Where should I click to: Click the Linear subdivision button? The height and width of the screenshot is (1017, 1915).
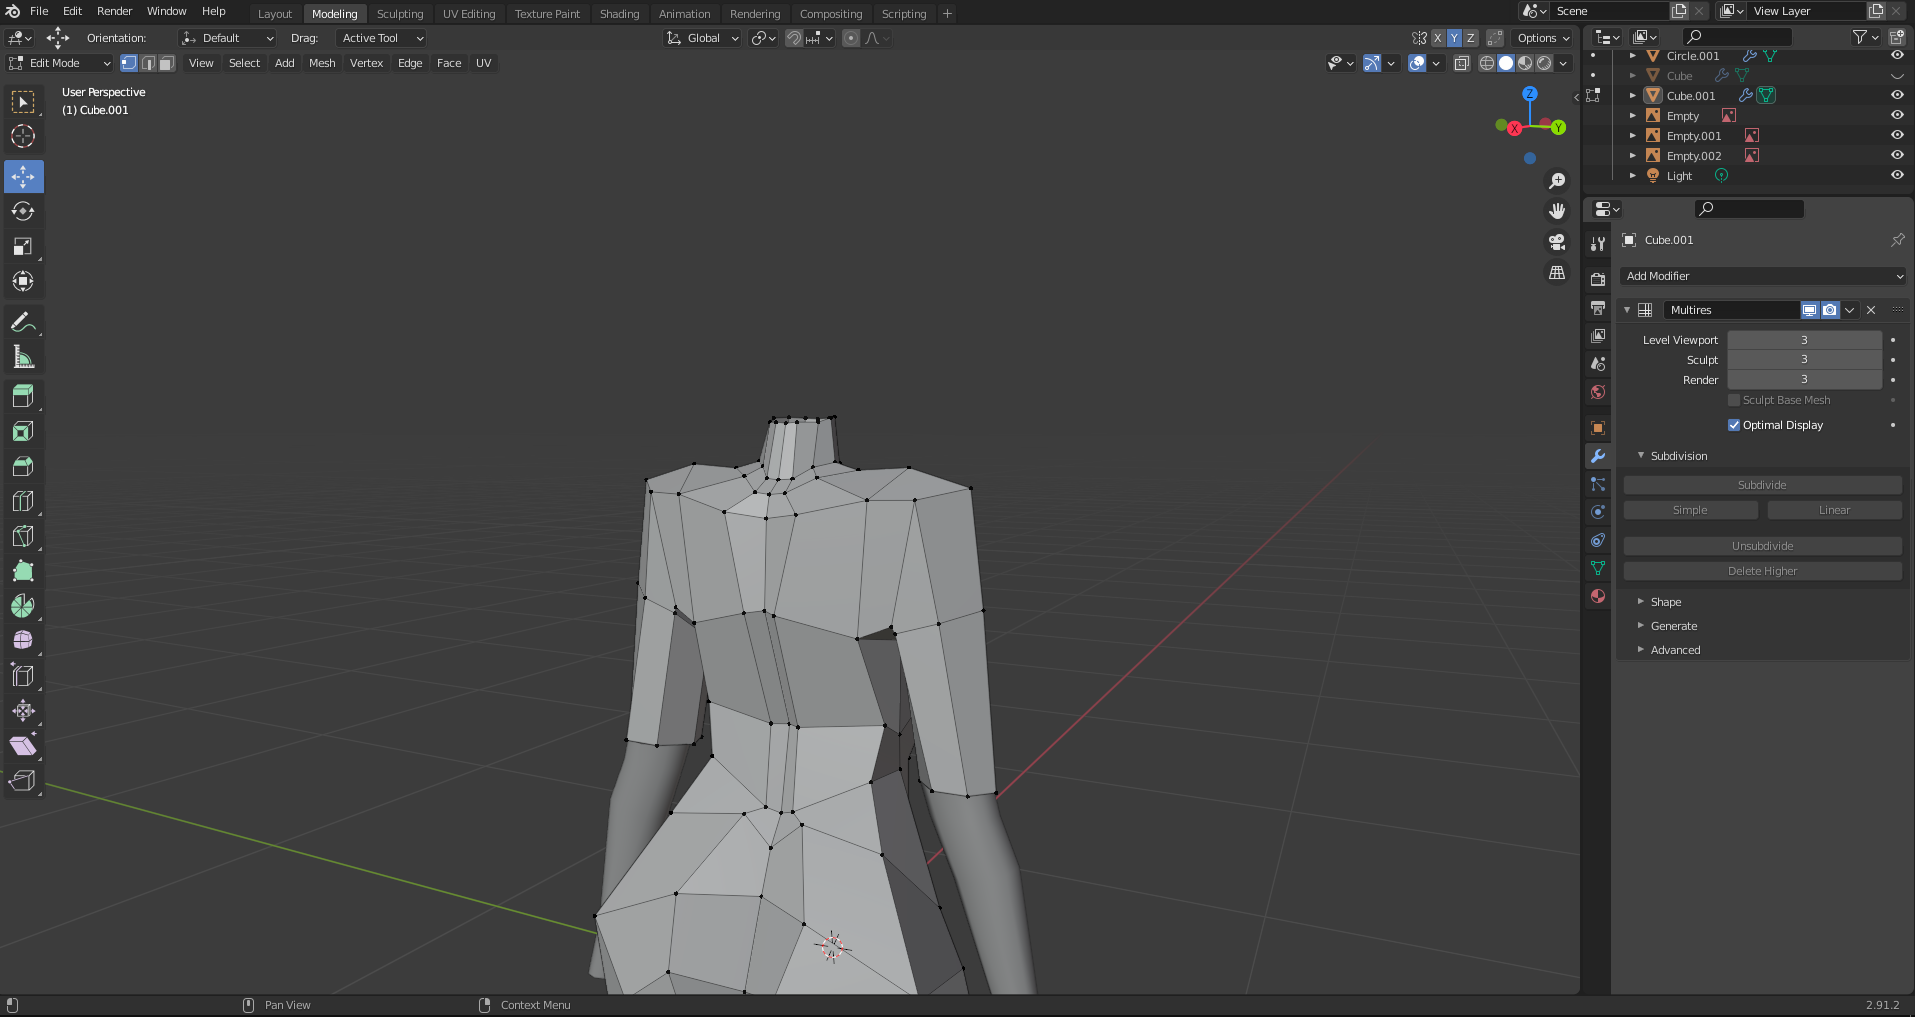1834,510
